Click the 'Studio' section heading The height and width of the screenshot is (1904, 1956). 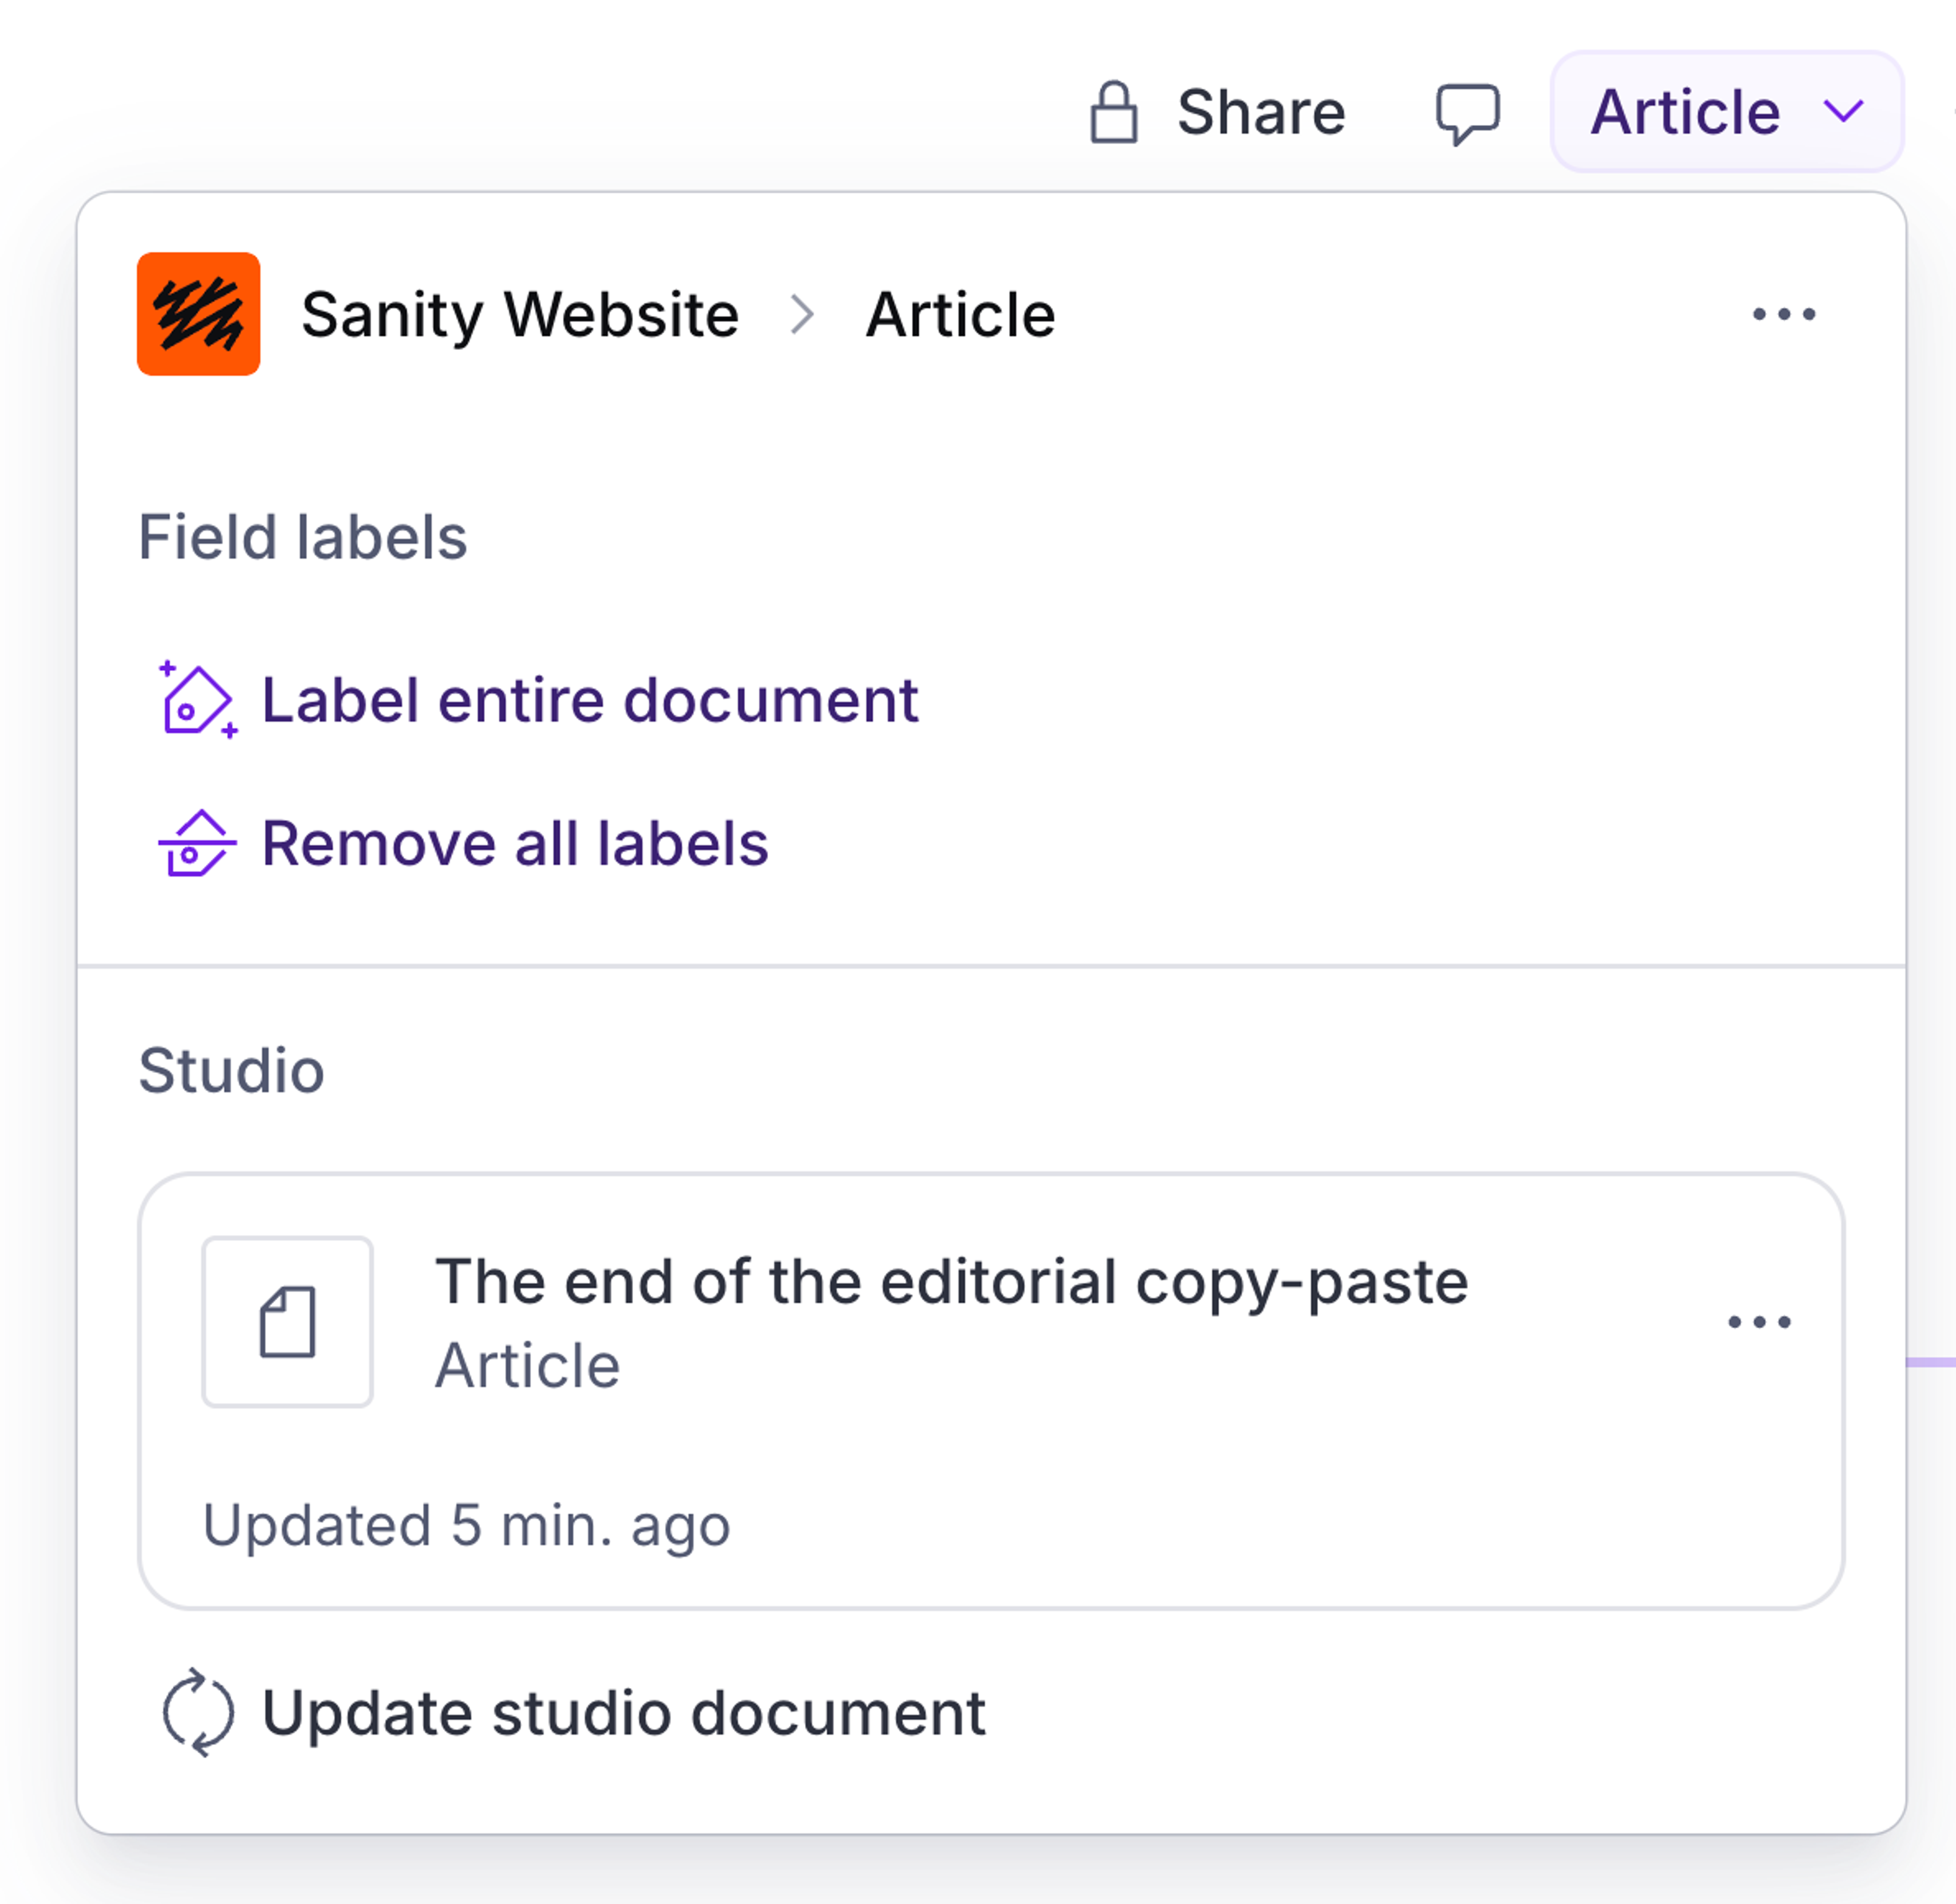pyautogui.click(x=231, y=1071)
